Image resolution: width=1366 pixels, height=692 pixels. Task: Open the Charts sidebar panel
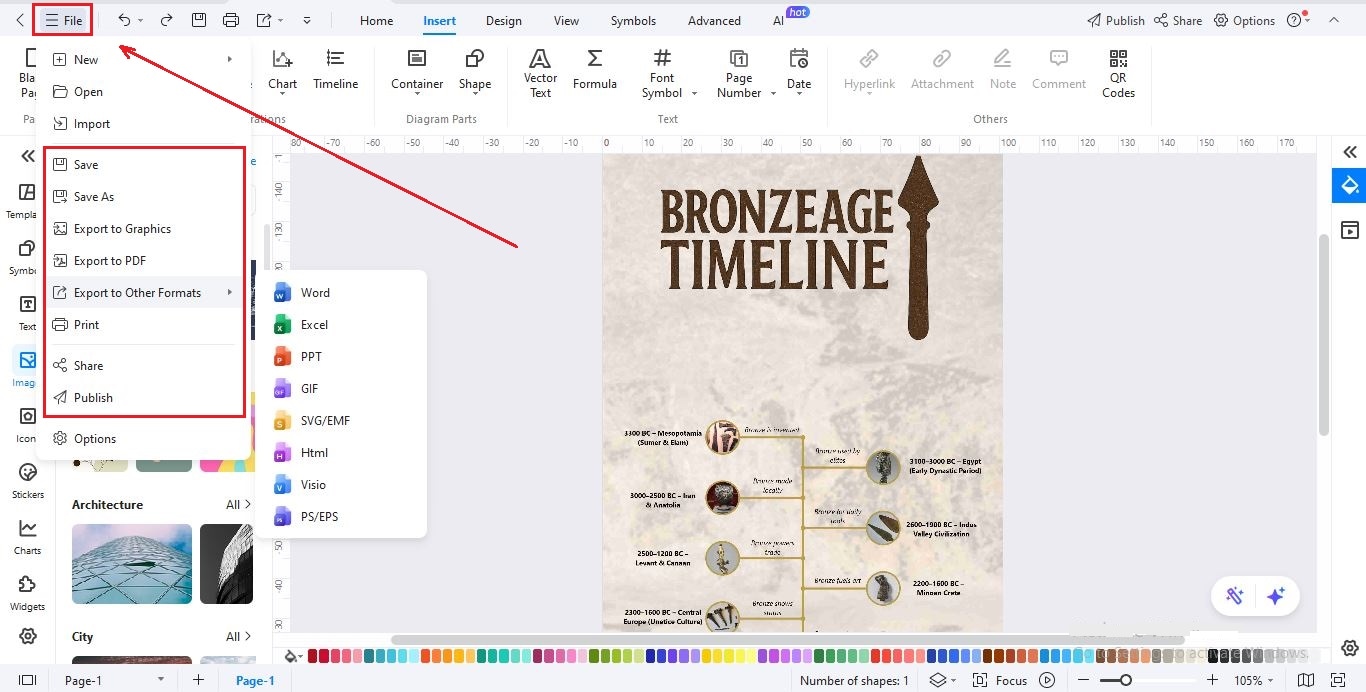pos(28,536)
